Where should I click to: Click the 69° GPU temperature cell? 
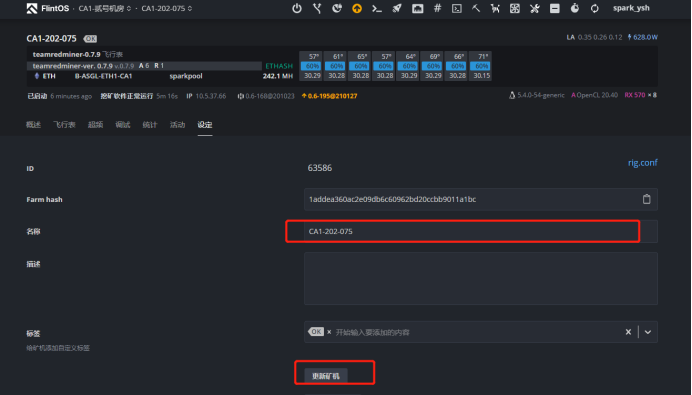point(433,56)
